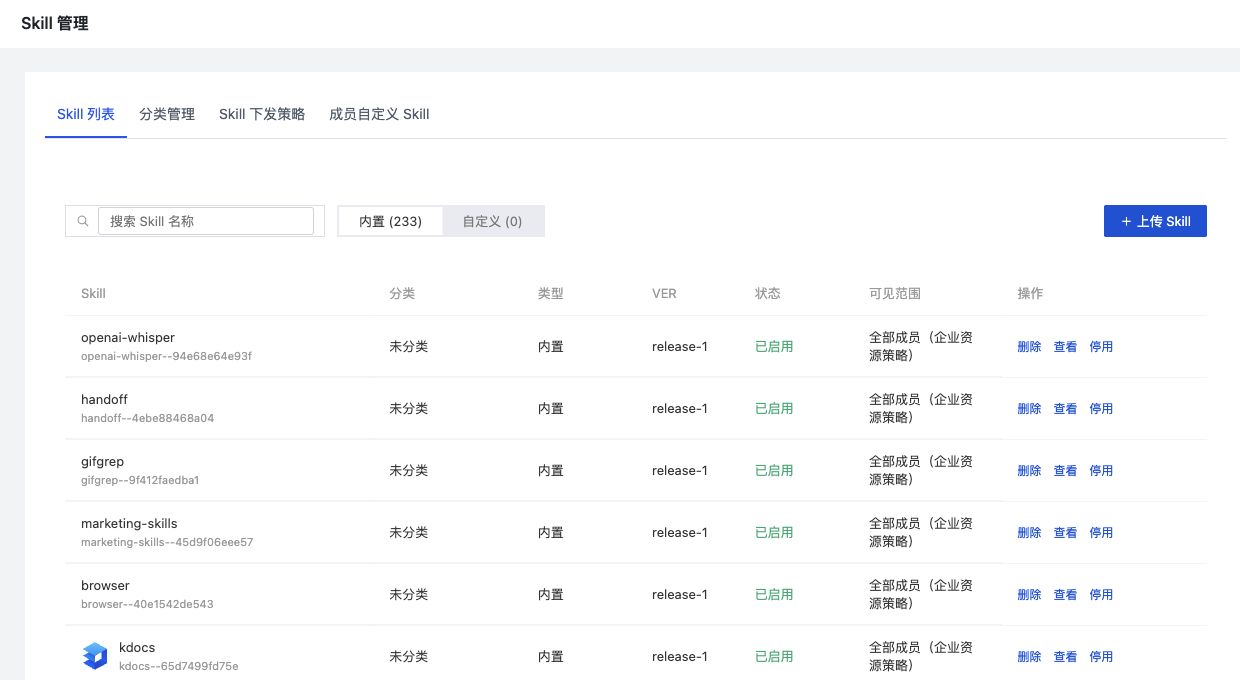The height and width of the screenshot is (680, 1240).
Task: Delete the gifgrep skill
Action: 1029,471
